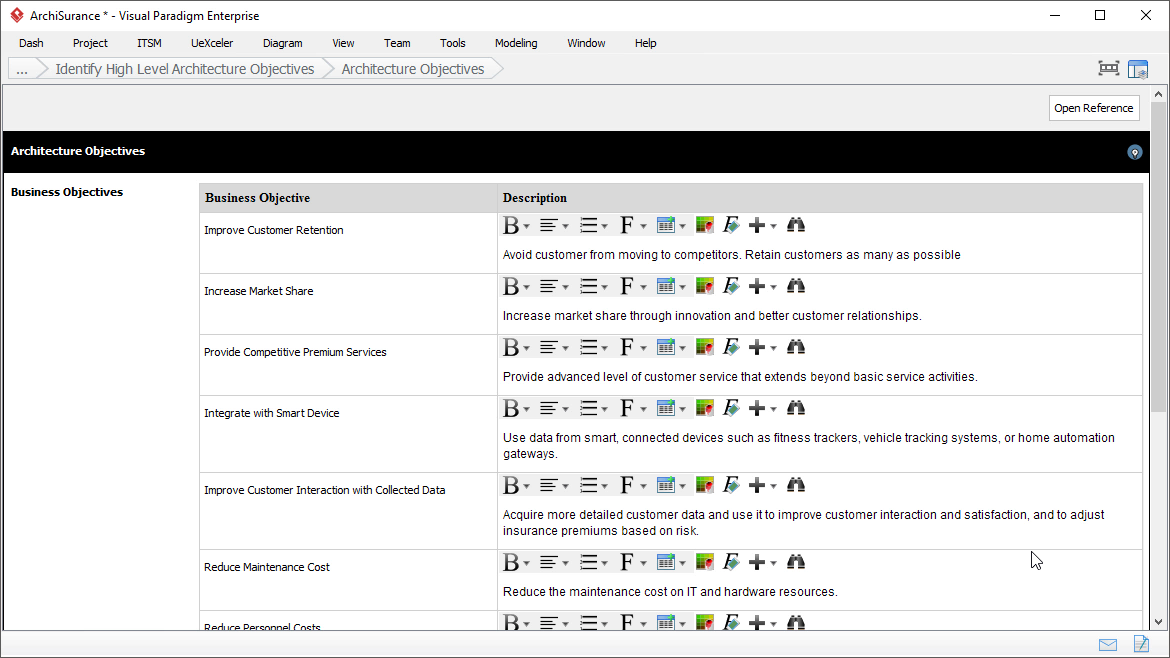Screen dimensions: 1170x658
Task: Edit the Improve Customer Retention description text
Action: (731, 255)
